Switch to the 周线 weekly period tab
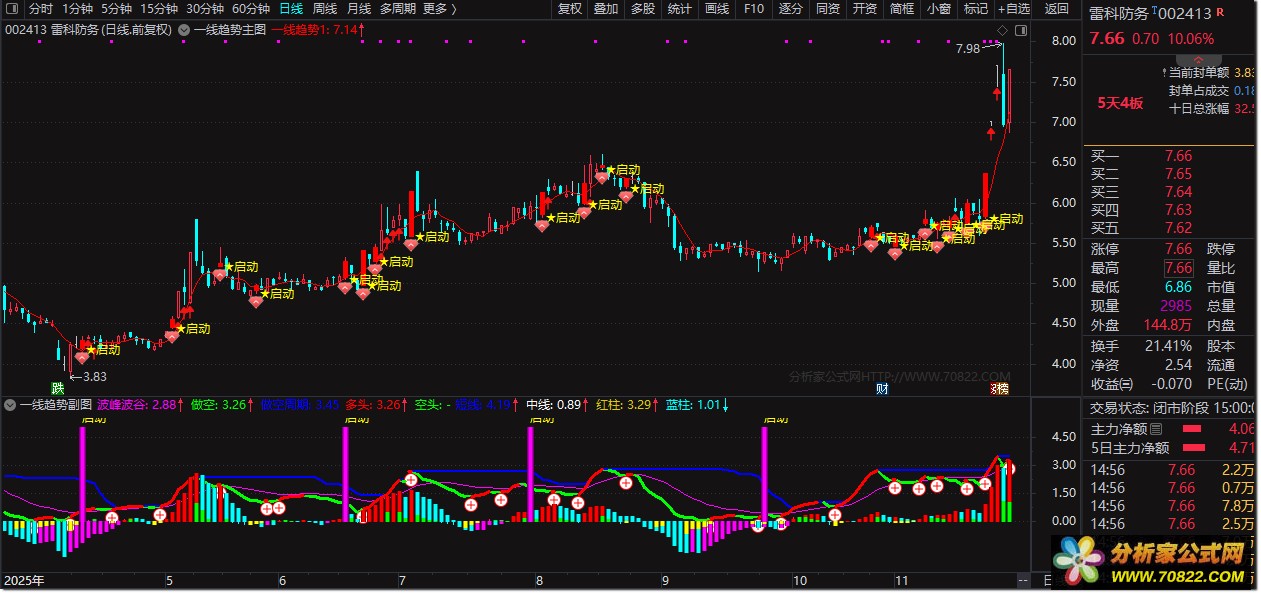The width and height of the screenshot is (1261, 593). [325, 9]
